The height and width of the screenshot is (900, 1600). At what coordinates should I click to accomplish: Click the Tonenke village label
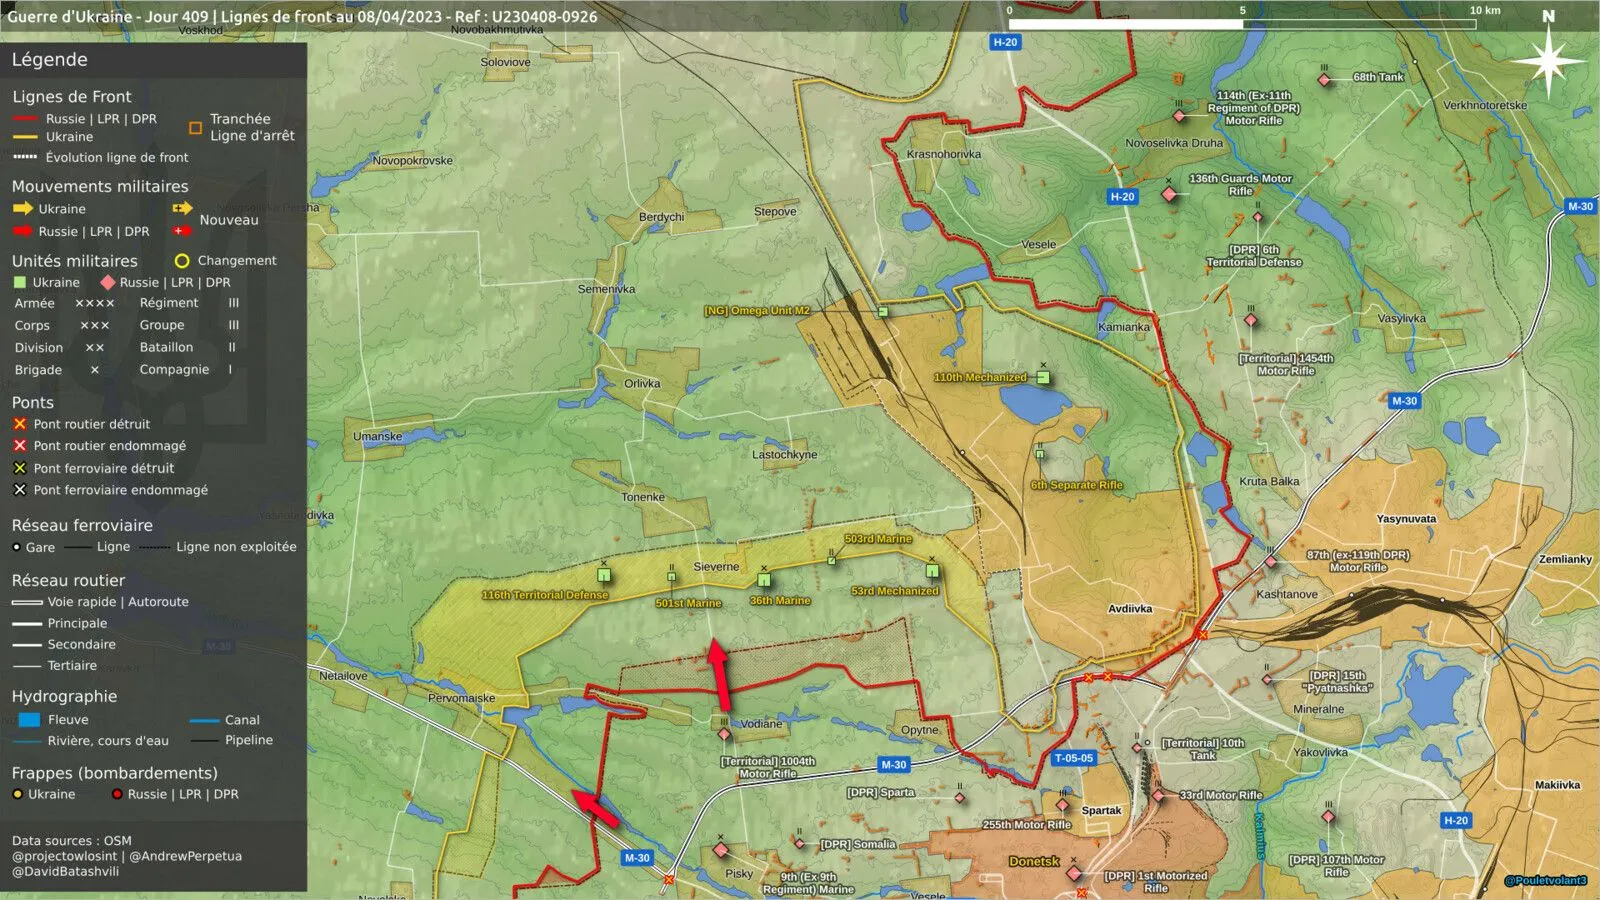[643, 497]
